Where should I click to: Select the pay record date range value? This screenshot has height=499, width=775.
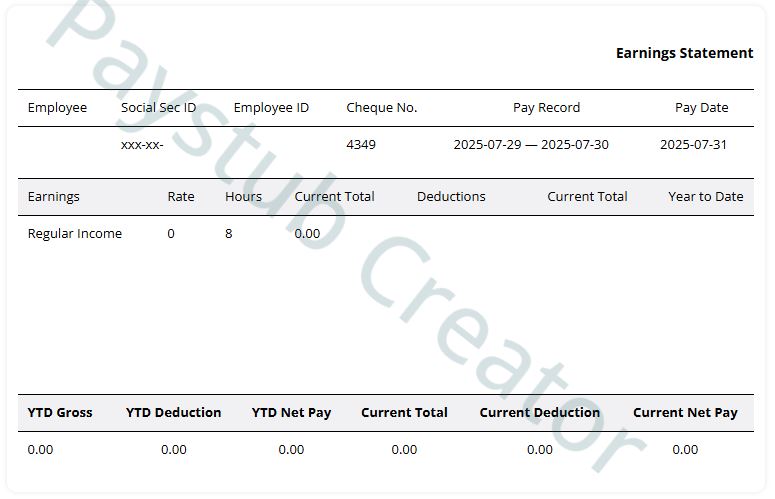coord(530,145)
